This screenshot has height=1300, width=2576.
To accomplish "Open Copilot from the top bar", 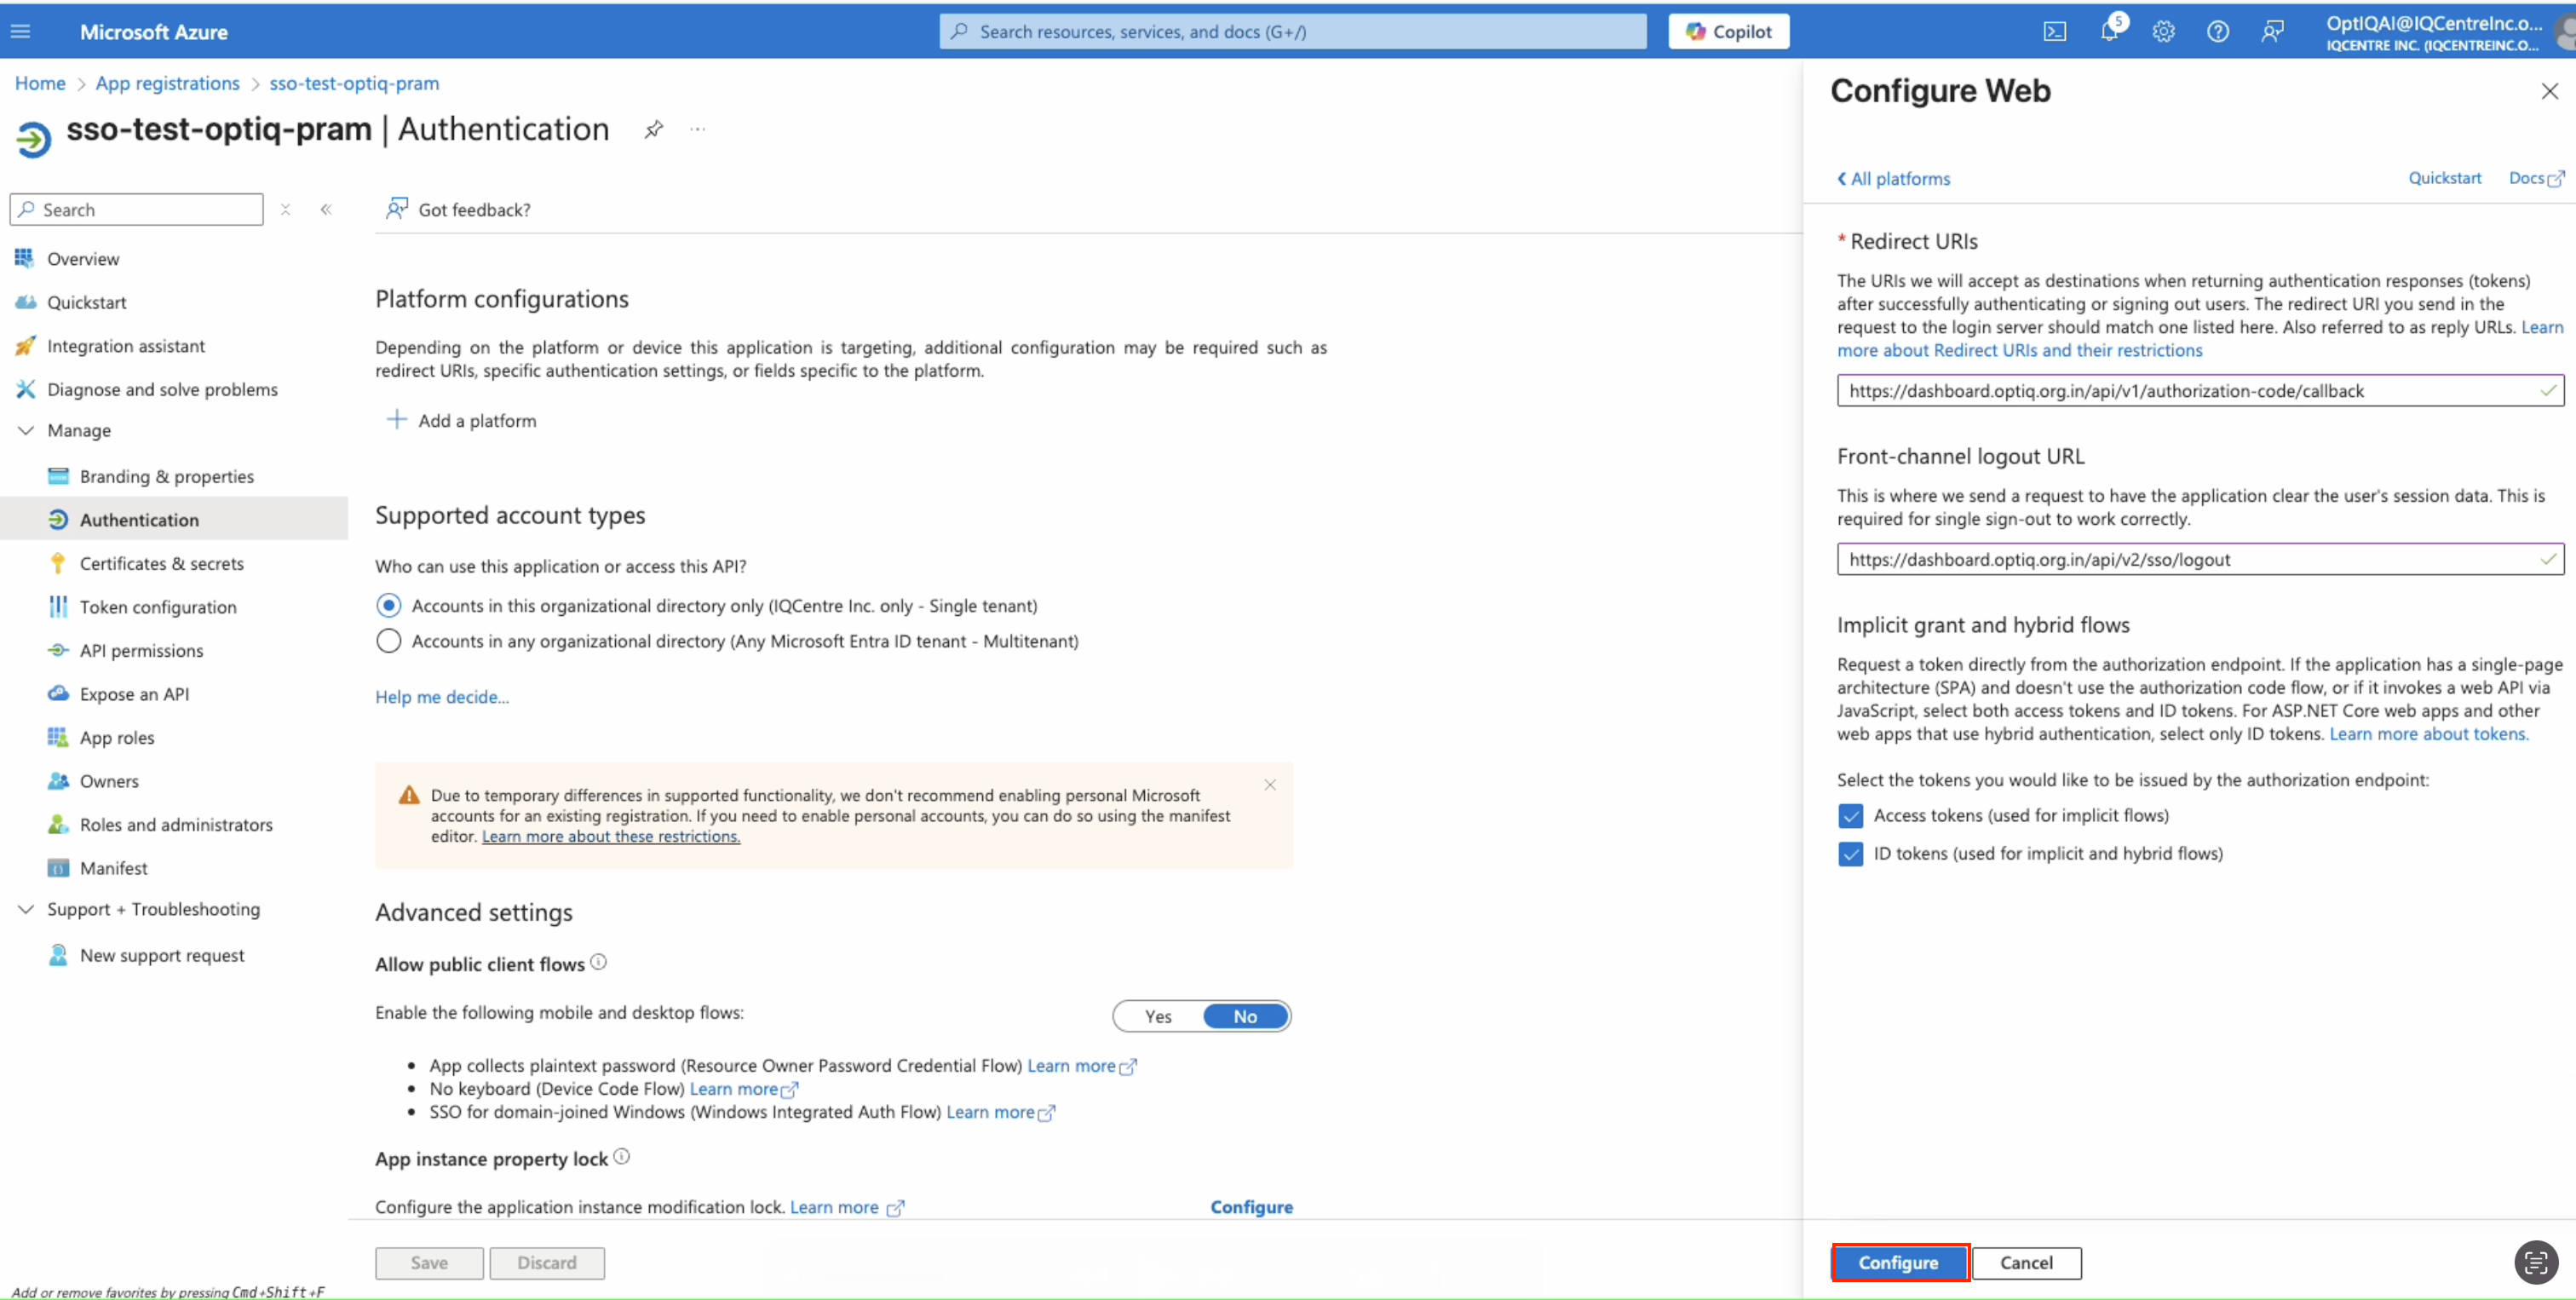I will click(1728, 32).
